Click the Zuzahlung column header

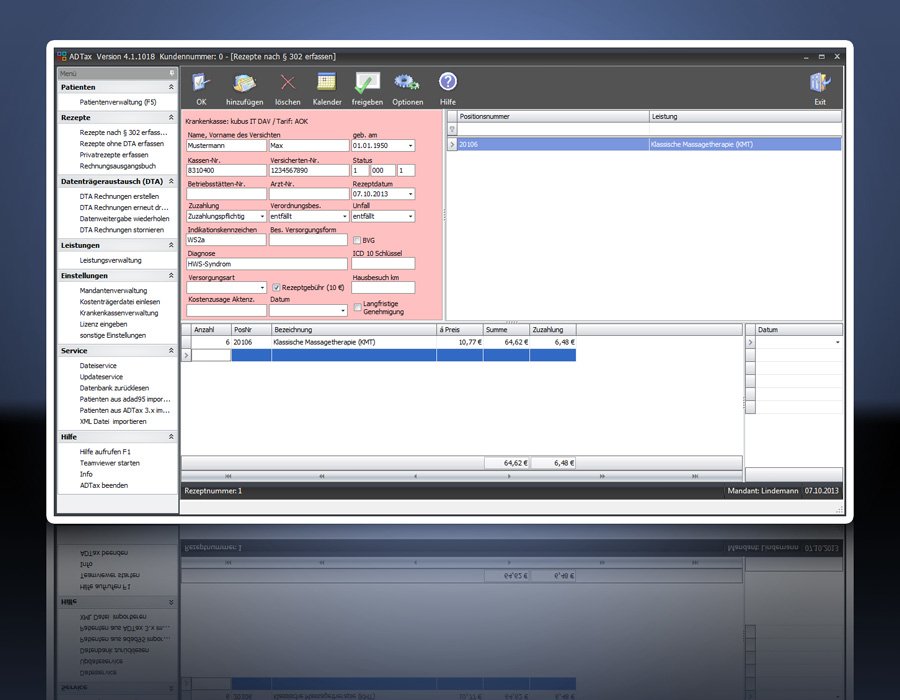(553, 330)
